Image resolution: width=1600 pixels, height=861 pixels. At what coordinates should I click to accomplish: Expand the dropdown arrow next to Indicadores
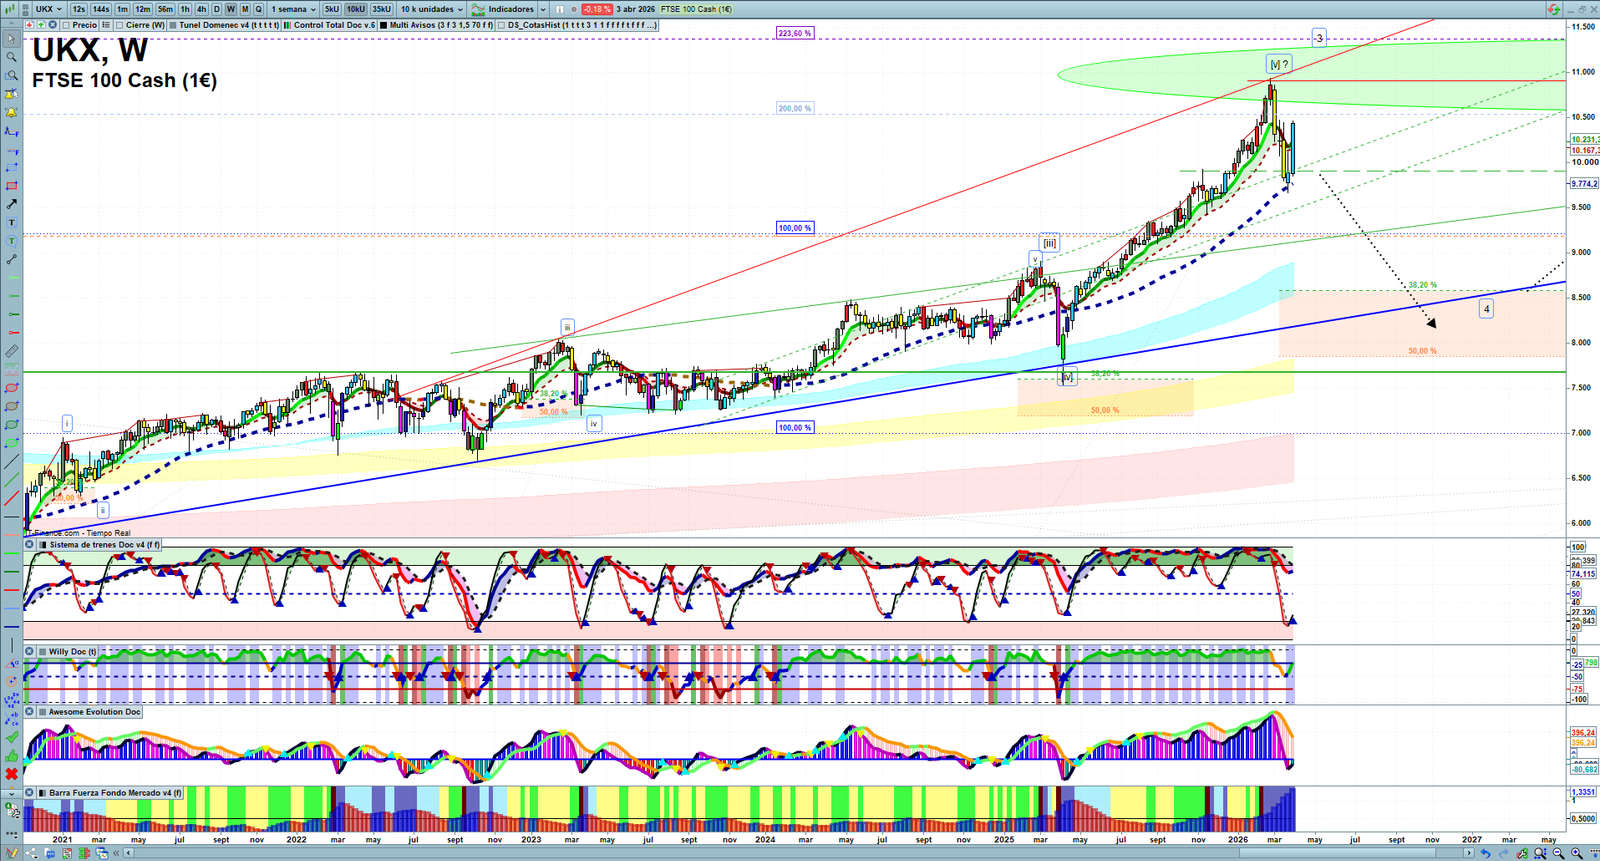(x=543, y=9)
